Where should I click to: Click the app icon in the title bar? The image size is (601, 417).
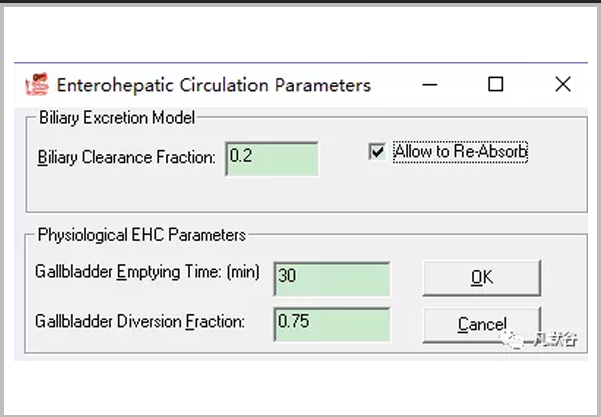(36, 84)
